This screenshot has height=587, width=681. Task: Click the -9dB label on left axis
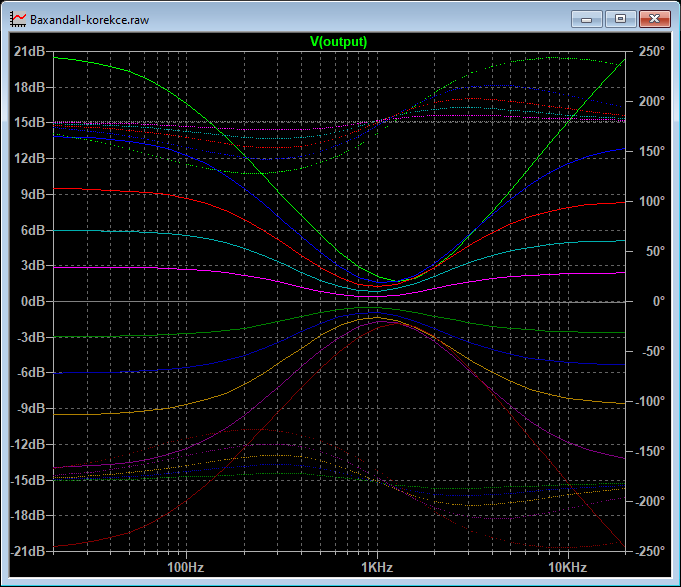31,409
